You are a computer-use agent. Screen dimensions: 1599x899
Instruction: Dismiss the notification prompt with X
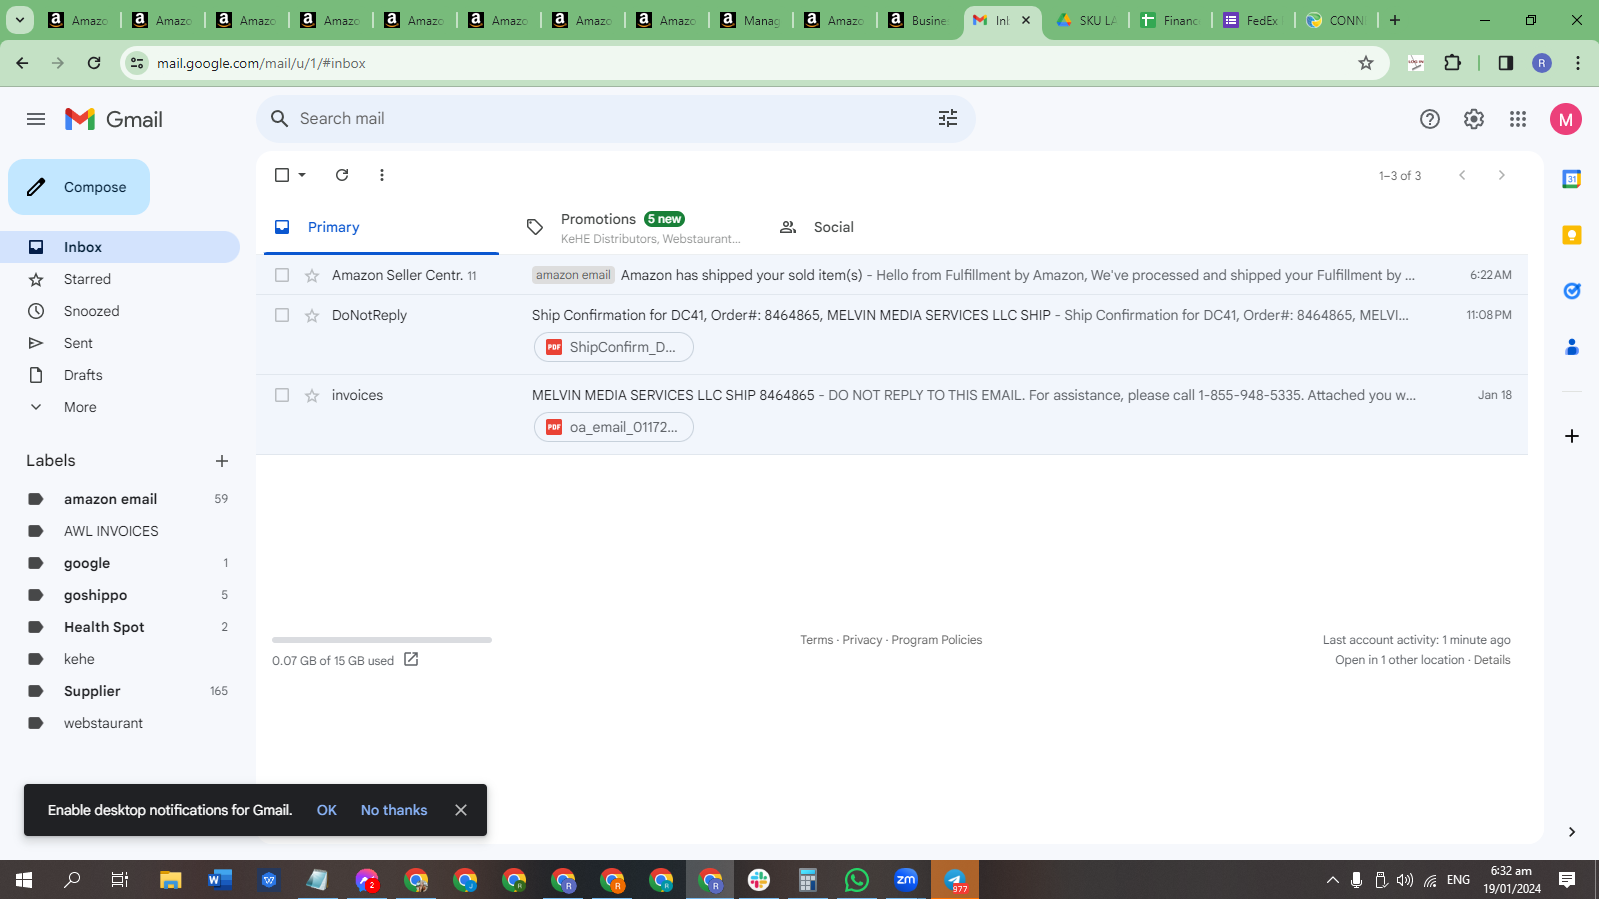(461, 810)
